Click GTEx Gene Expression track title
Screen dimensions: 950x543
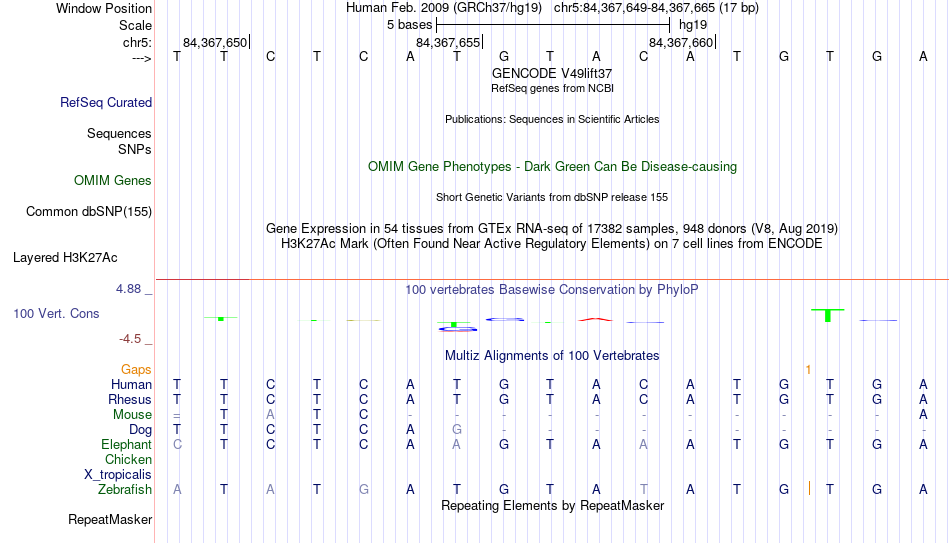(x=552, y=228)
